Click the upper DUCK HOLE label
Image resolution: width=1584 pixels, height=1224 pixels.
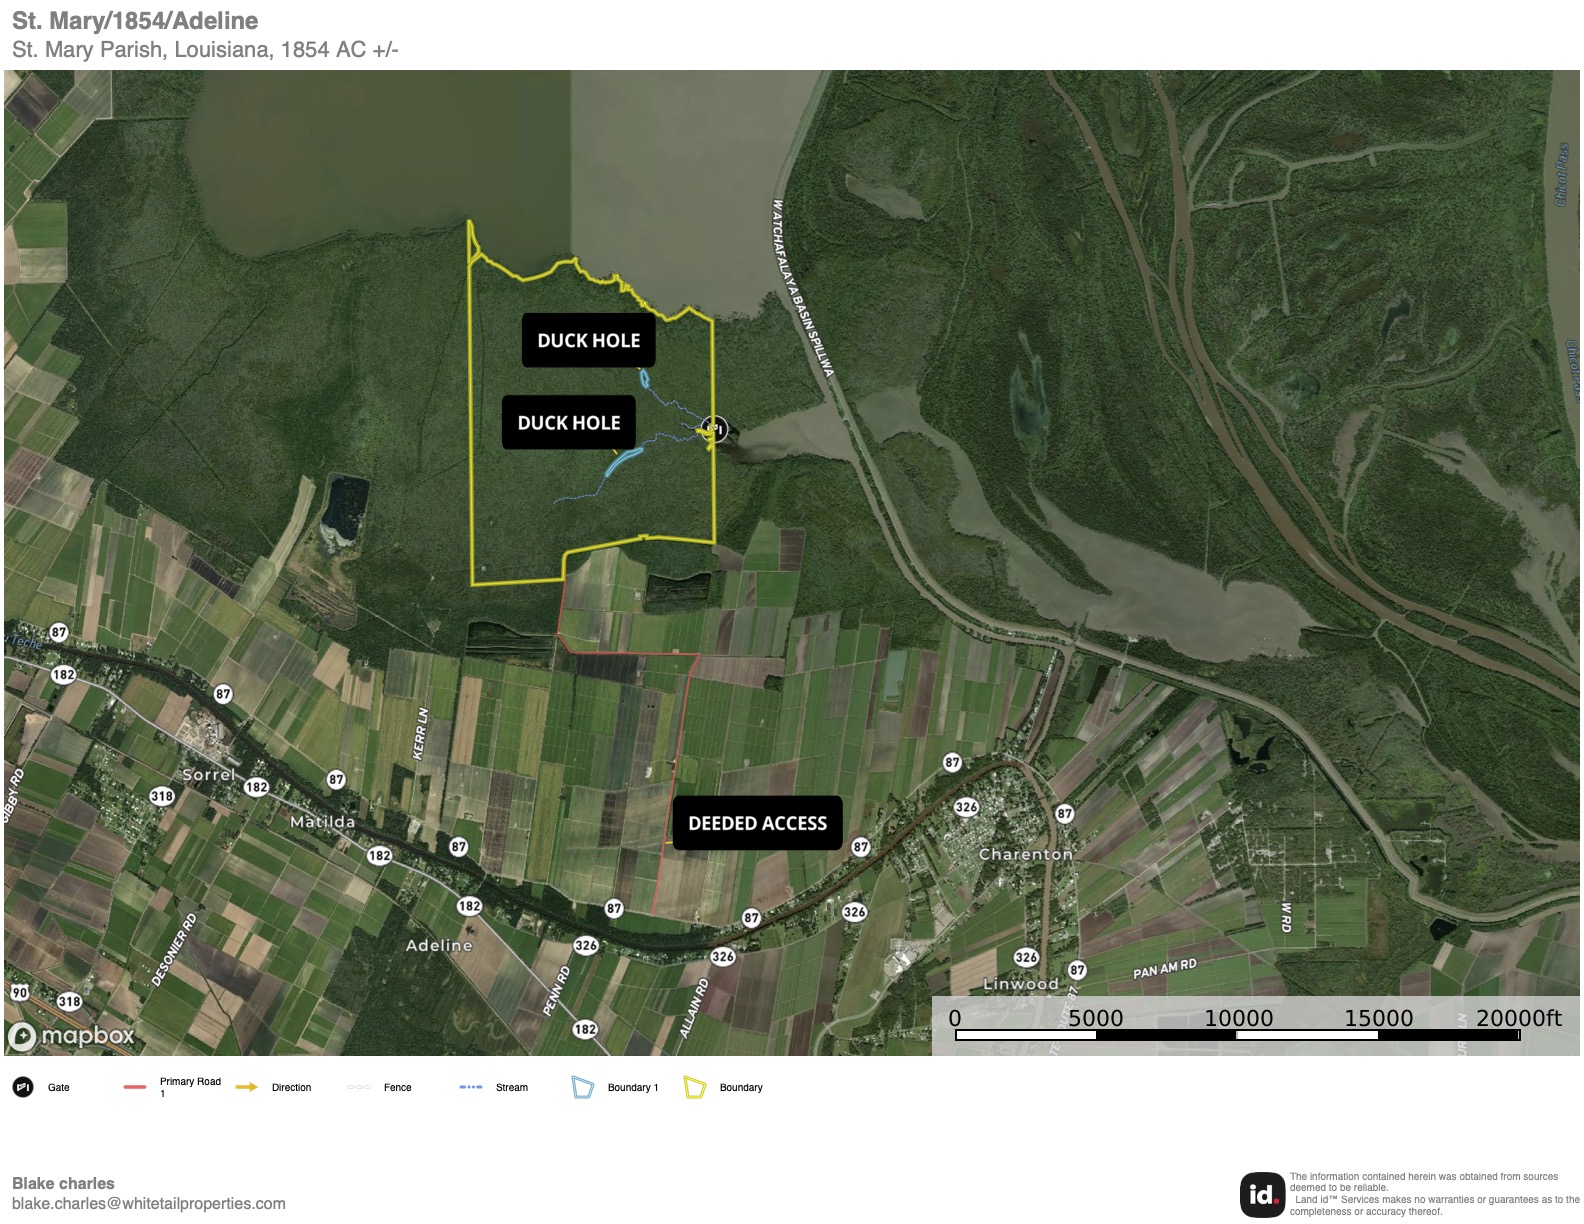pyautogui.click(x=588, y=340)
